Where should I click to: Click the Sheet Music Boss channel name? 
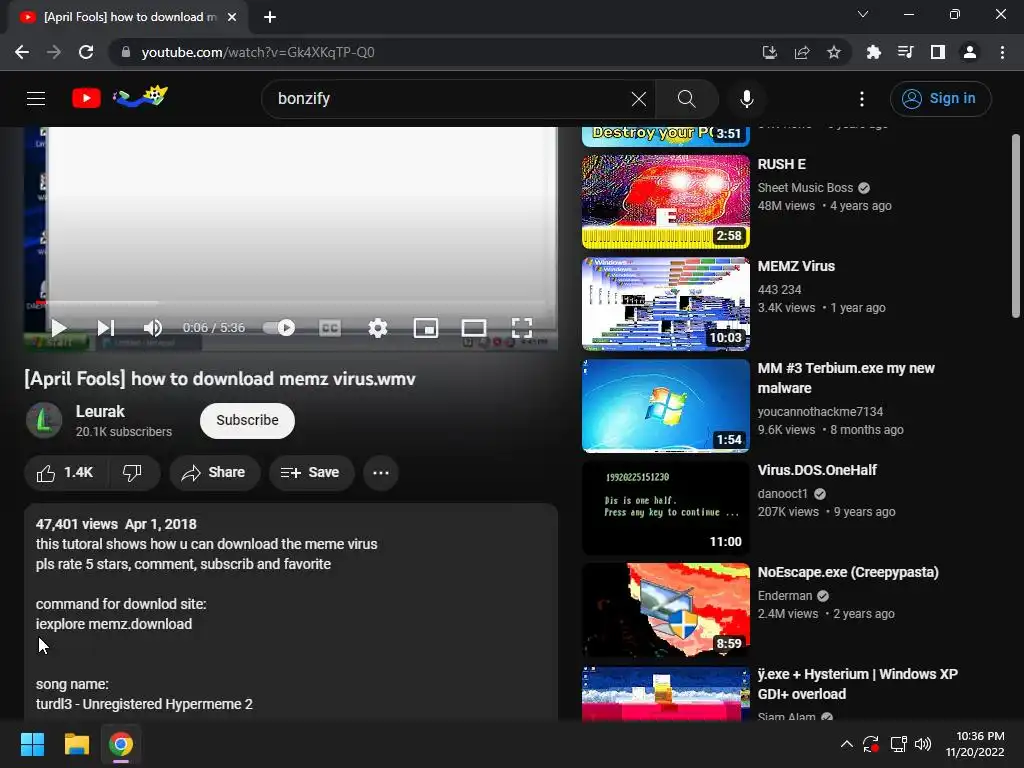coord(805,188)
